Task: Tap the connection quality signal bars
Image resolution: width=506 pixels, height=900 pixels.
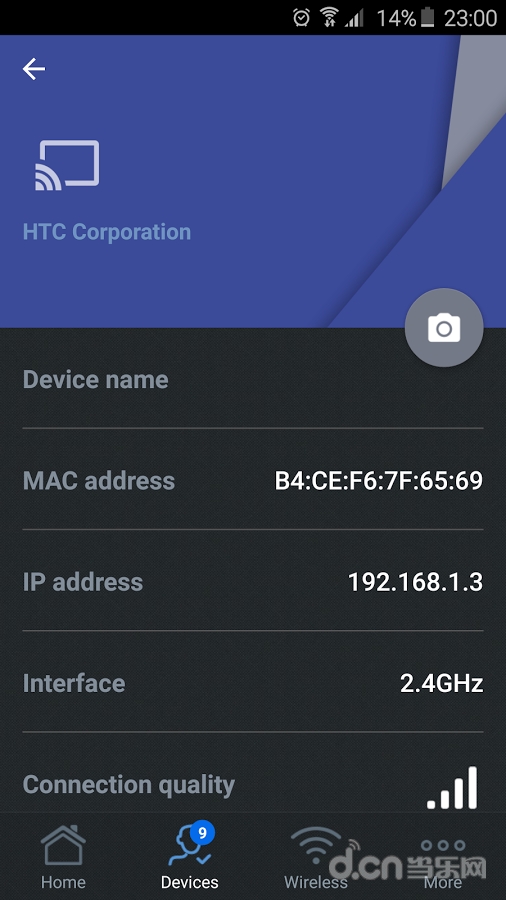Action: click(x=452, y=788)
